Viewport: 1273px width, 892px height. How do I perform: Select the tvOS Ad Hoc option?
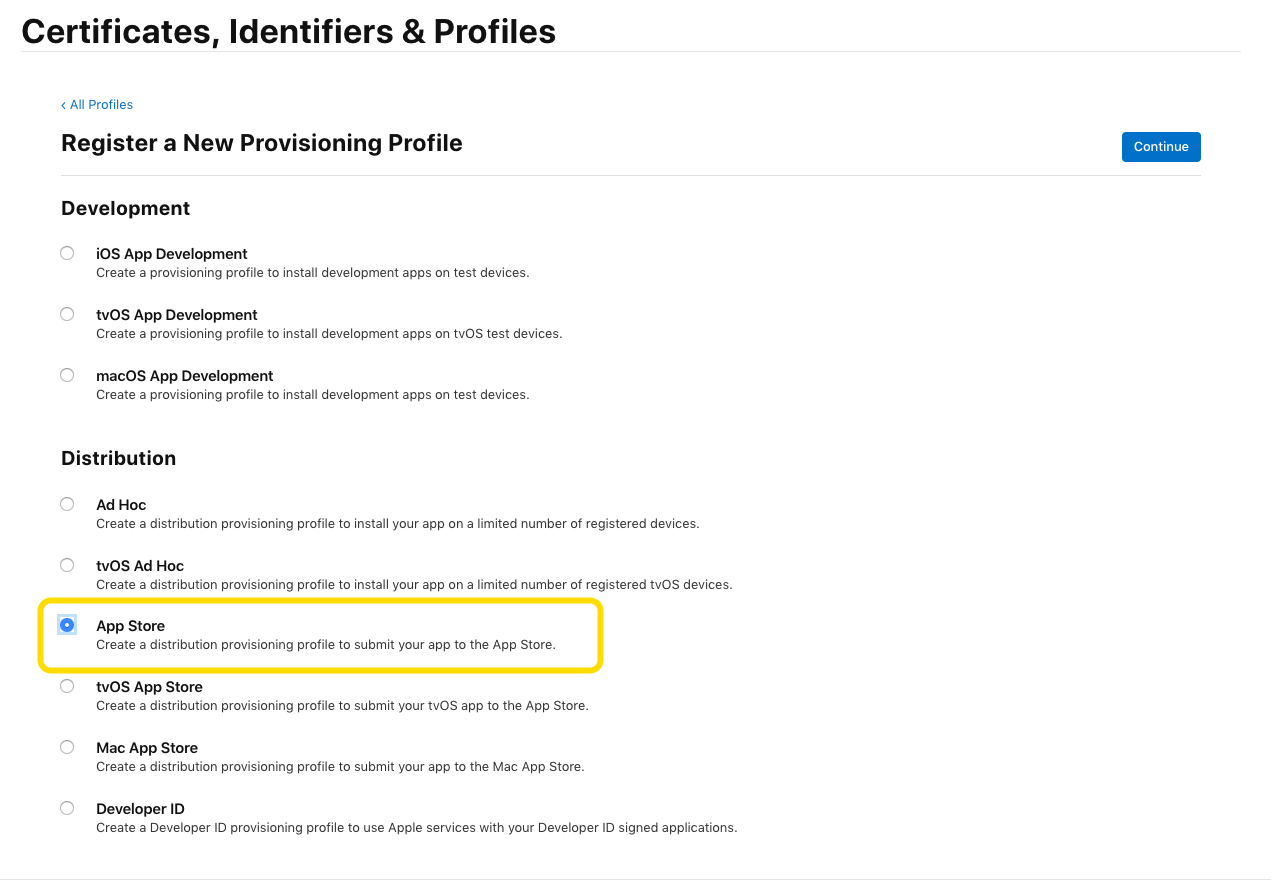[66, 564]
